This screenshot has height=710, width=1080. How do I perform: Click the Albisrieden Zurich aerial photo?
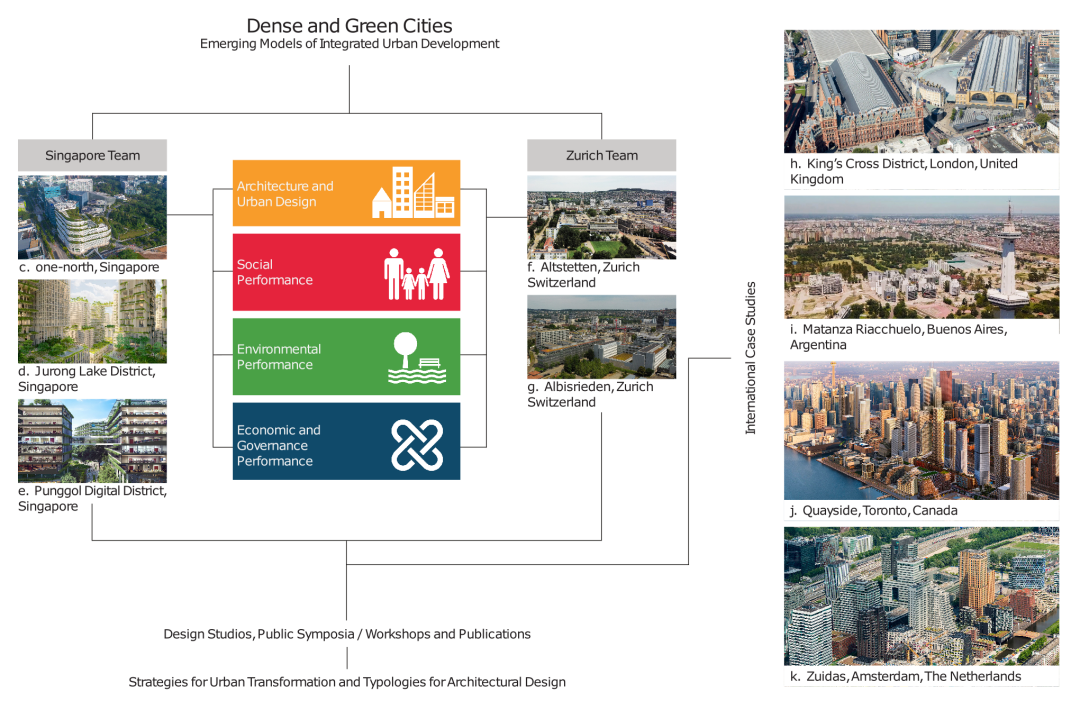point(601,337)
